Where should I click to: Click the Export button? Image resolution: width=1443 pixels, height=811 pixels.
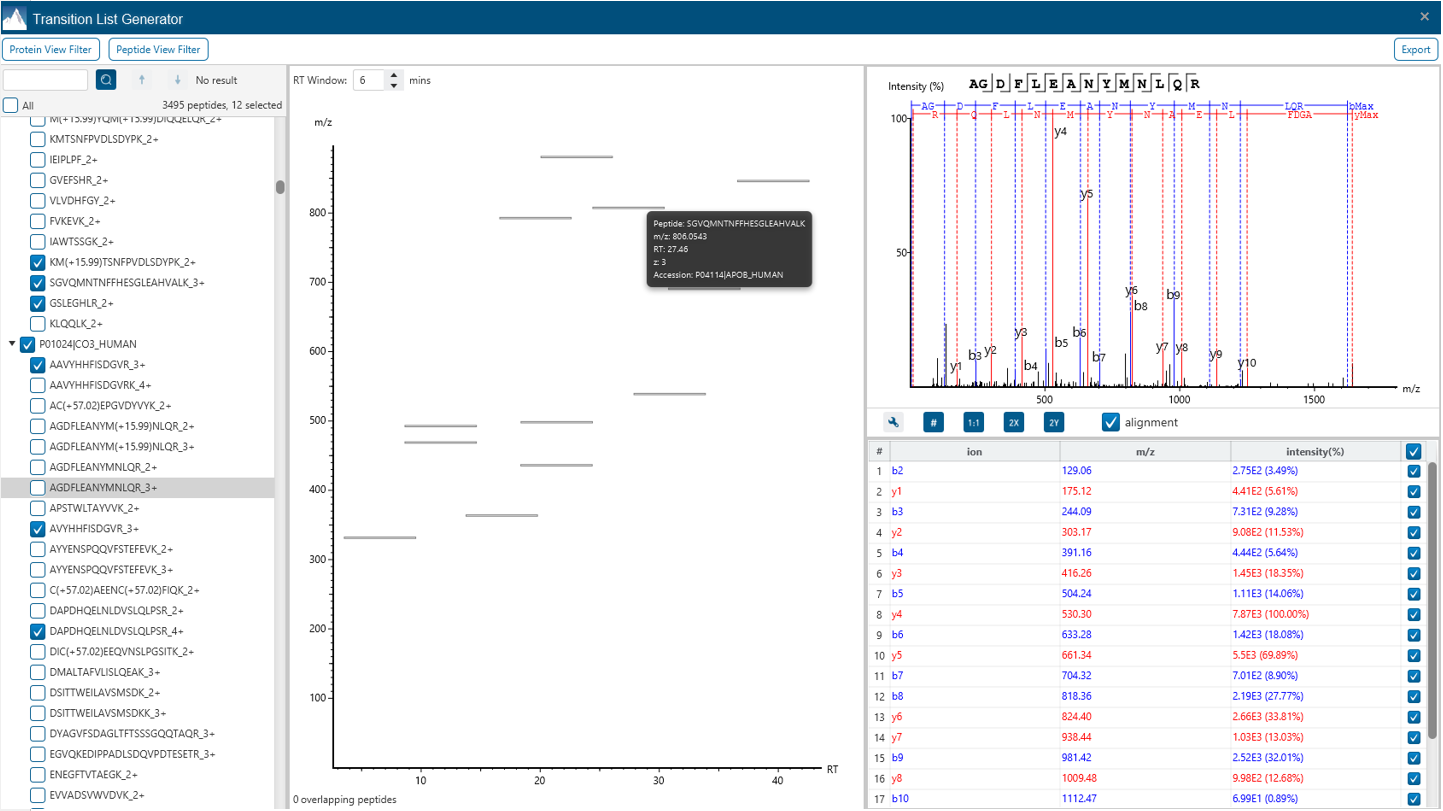(1415, 49)
